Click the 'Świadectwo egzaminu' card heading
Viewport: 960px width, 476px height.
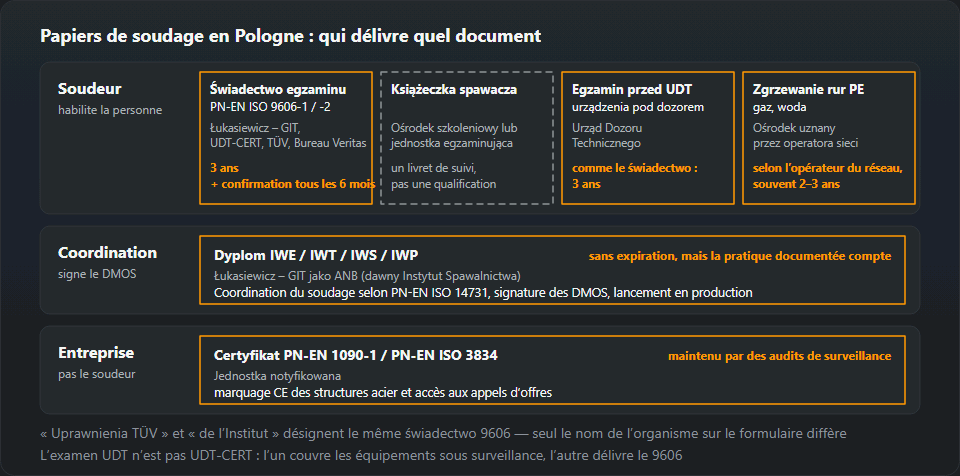pyautogui.click(x=278, y=89)
